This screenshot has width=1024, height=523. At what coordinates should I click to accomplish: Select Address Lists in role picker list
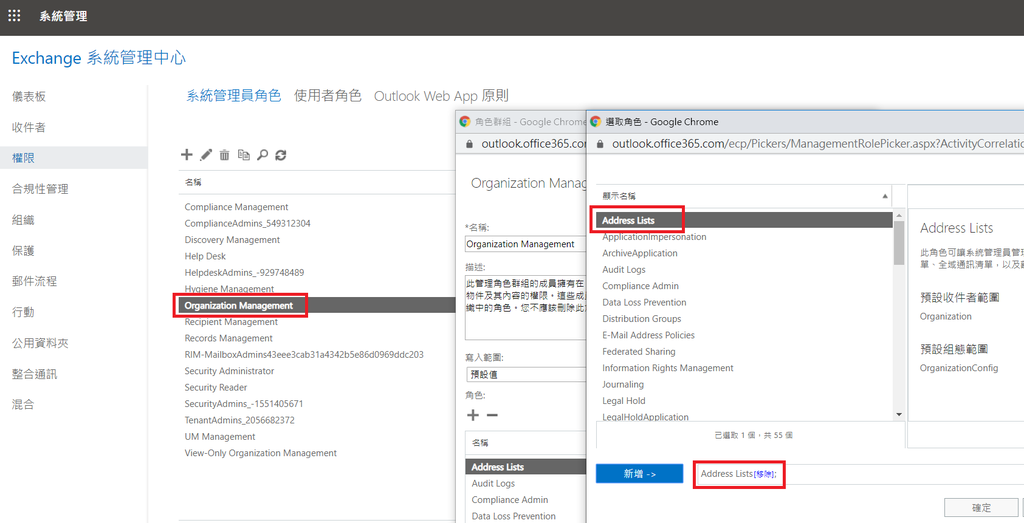(x=744, y=220)
